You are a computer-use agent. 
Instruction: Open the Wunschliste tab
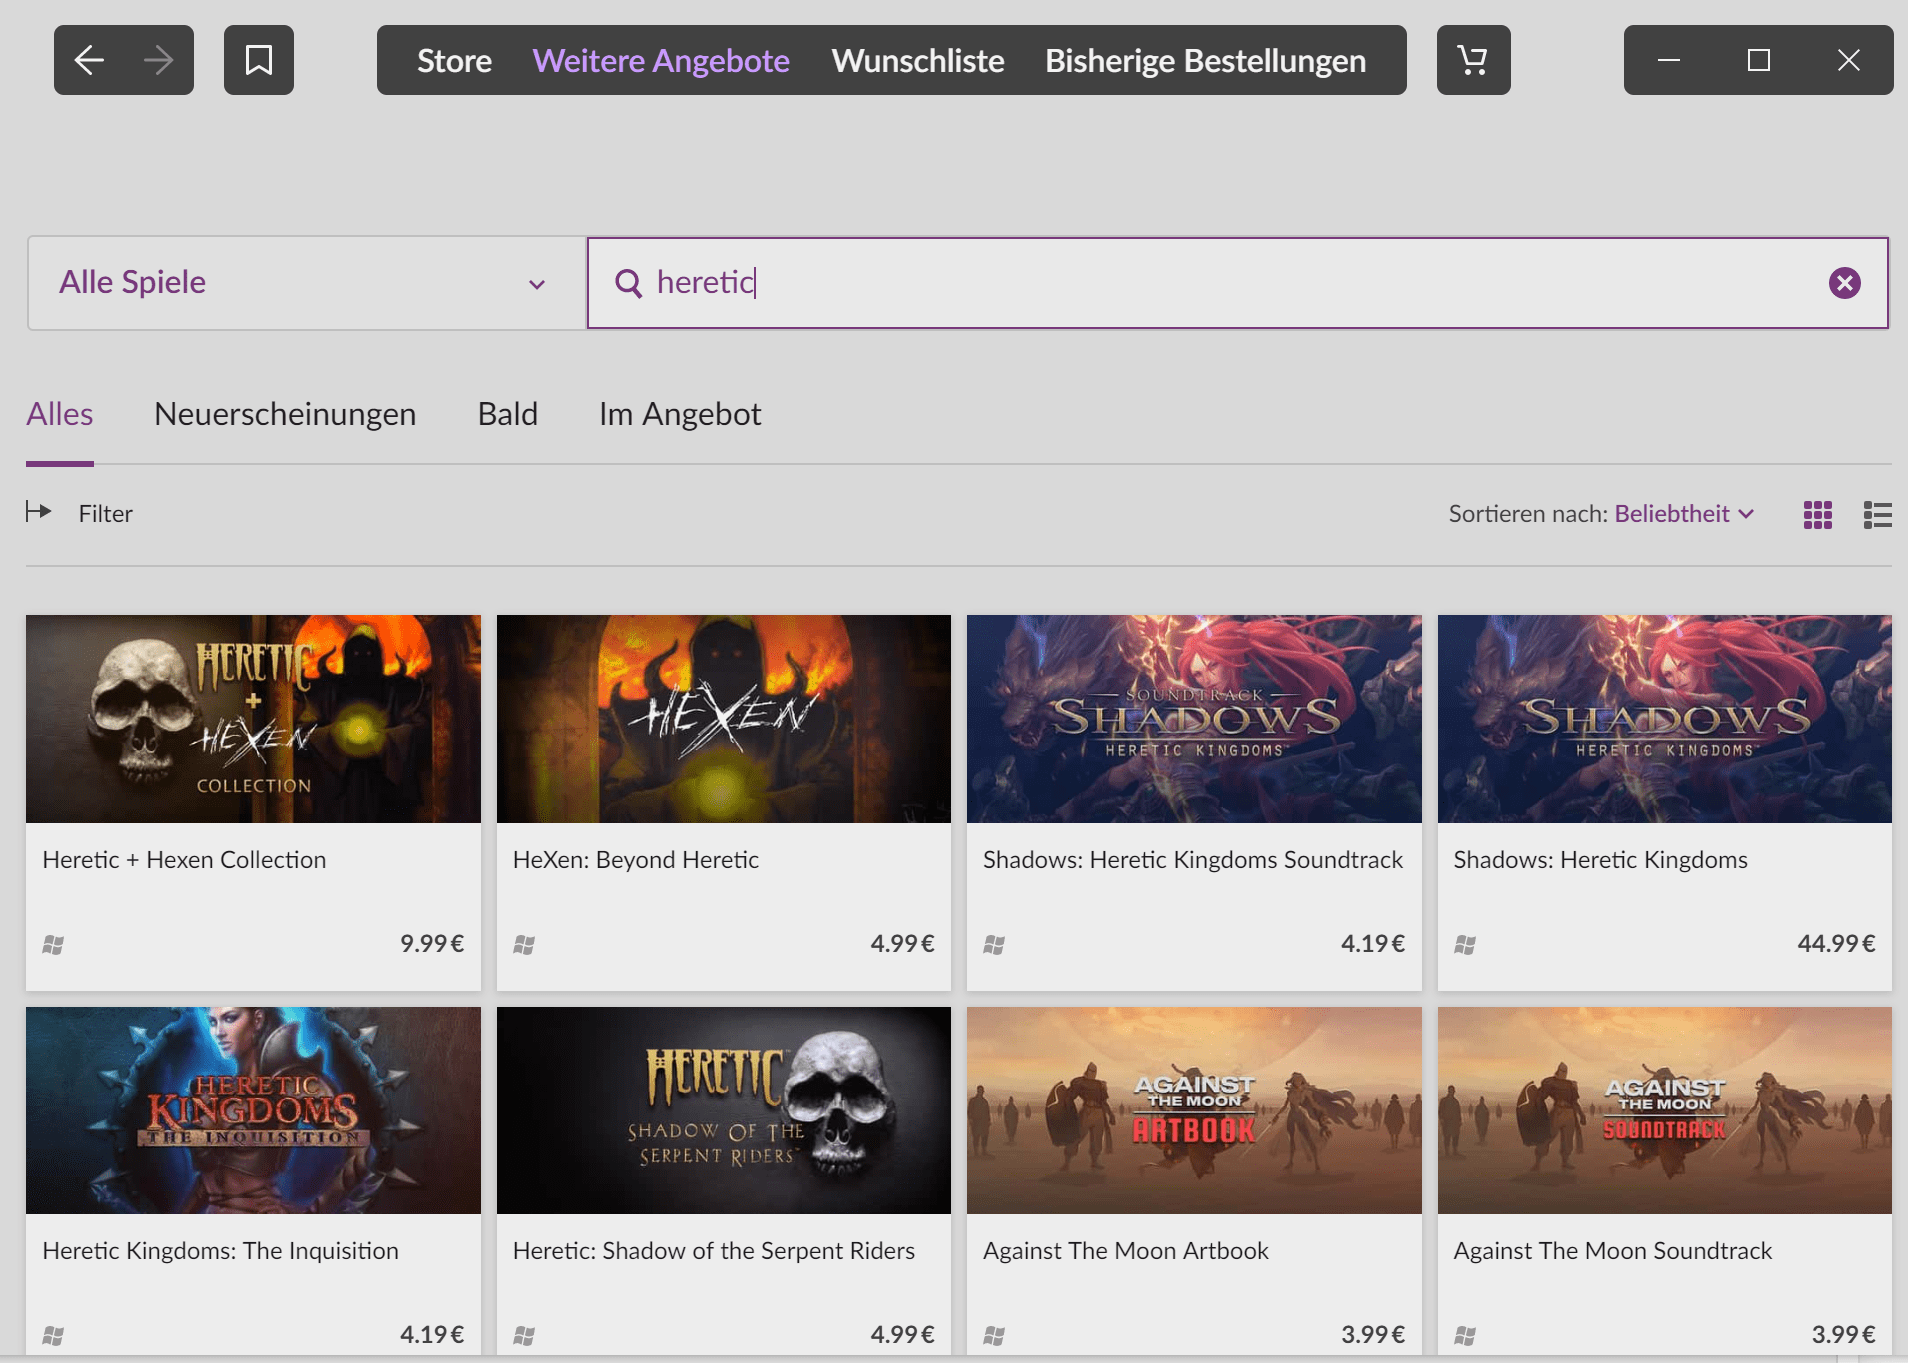(x=918, y=61)
